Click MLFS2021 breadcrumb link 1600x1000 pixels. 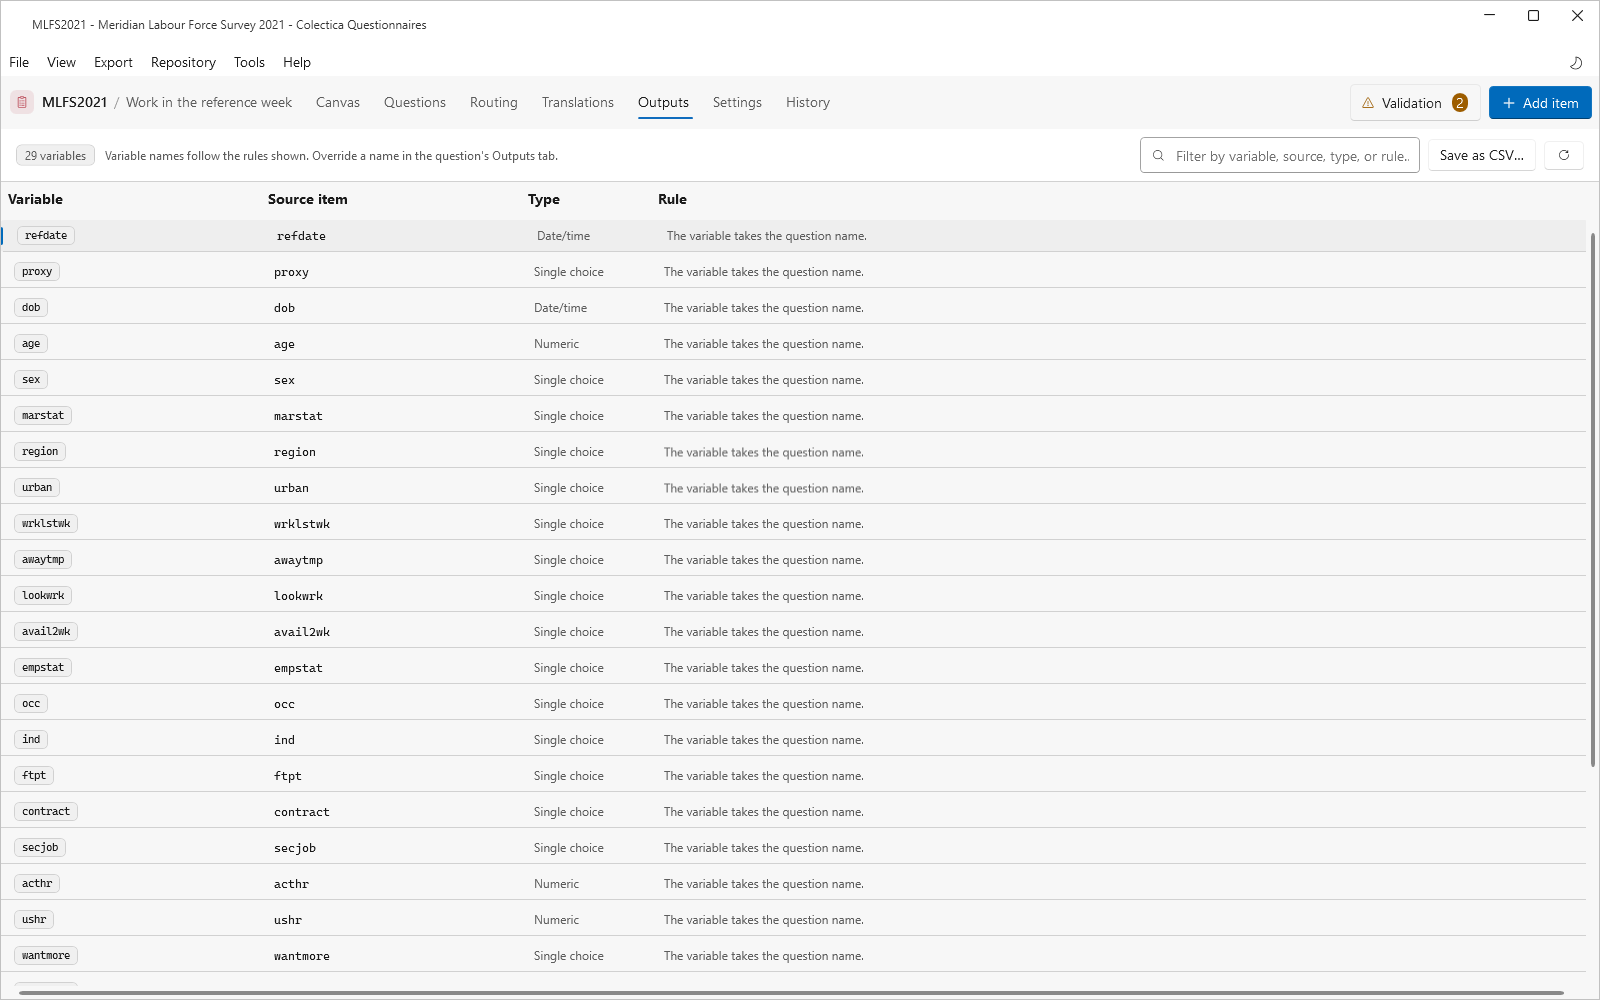[x=74, y=102]
